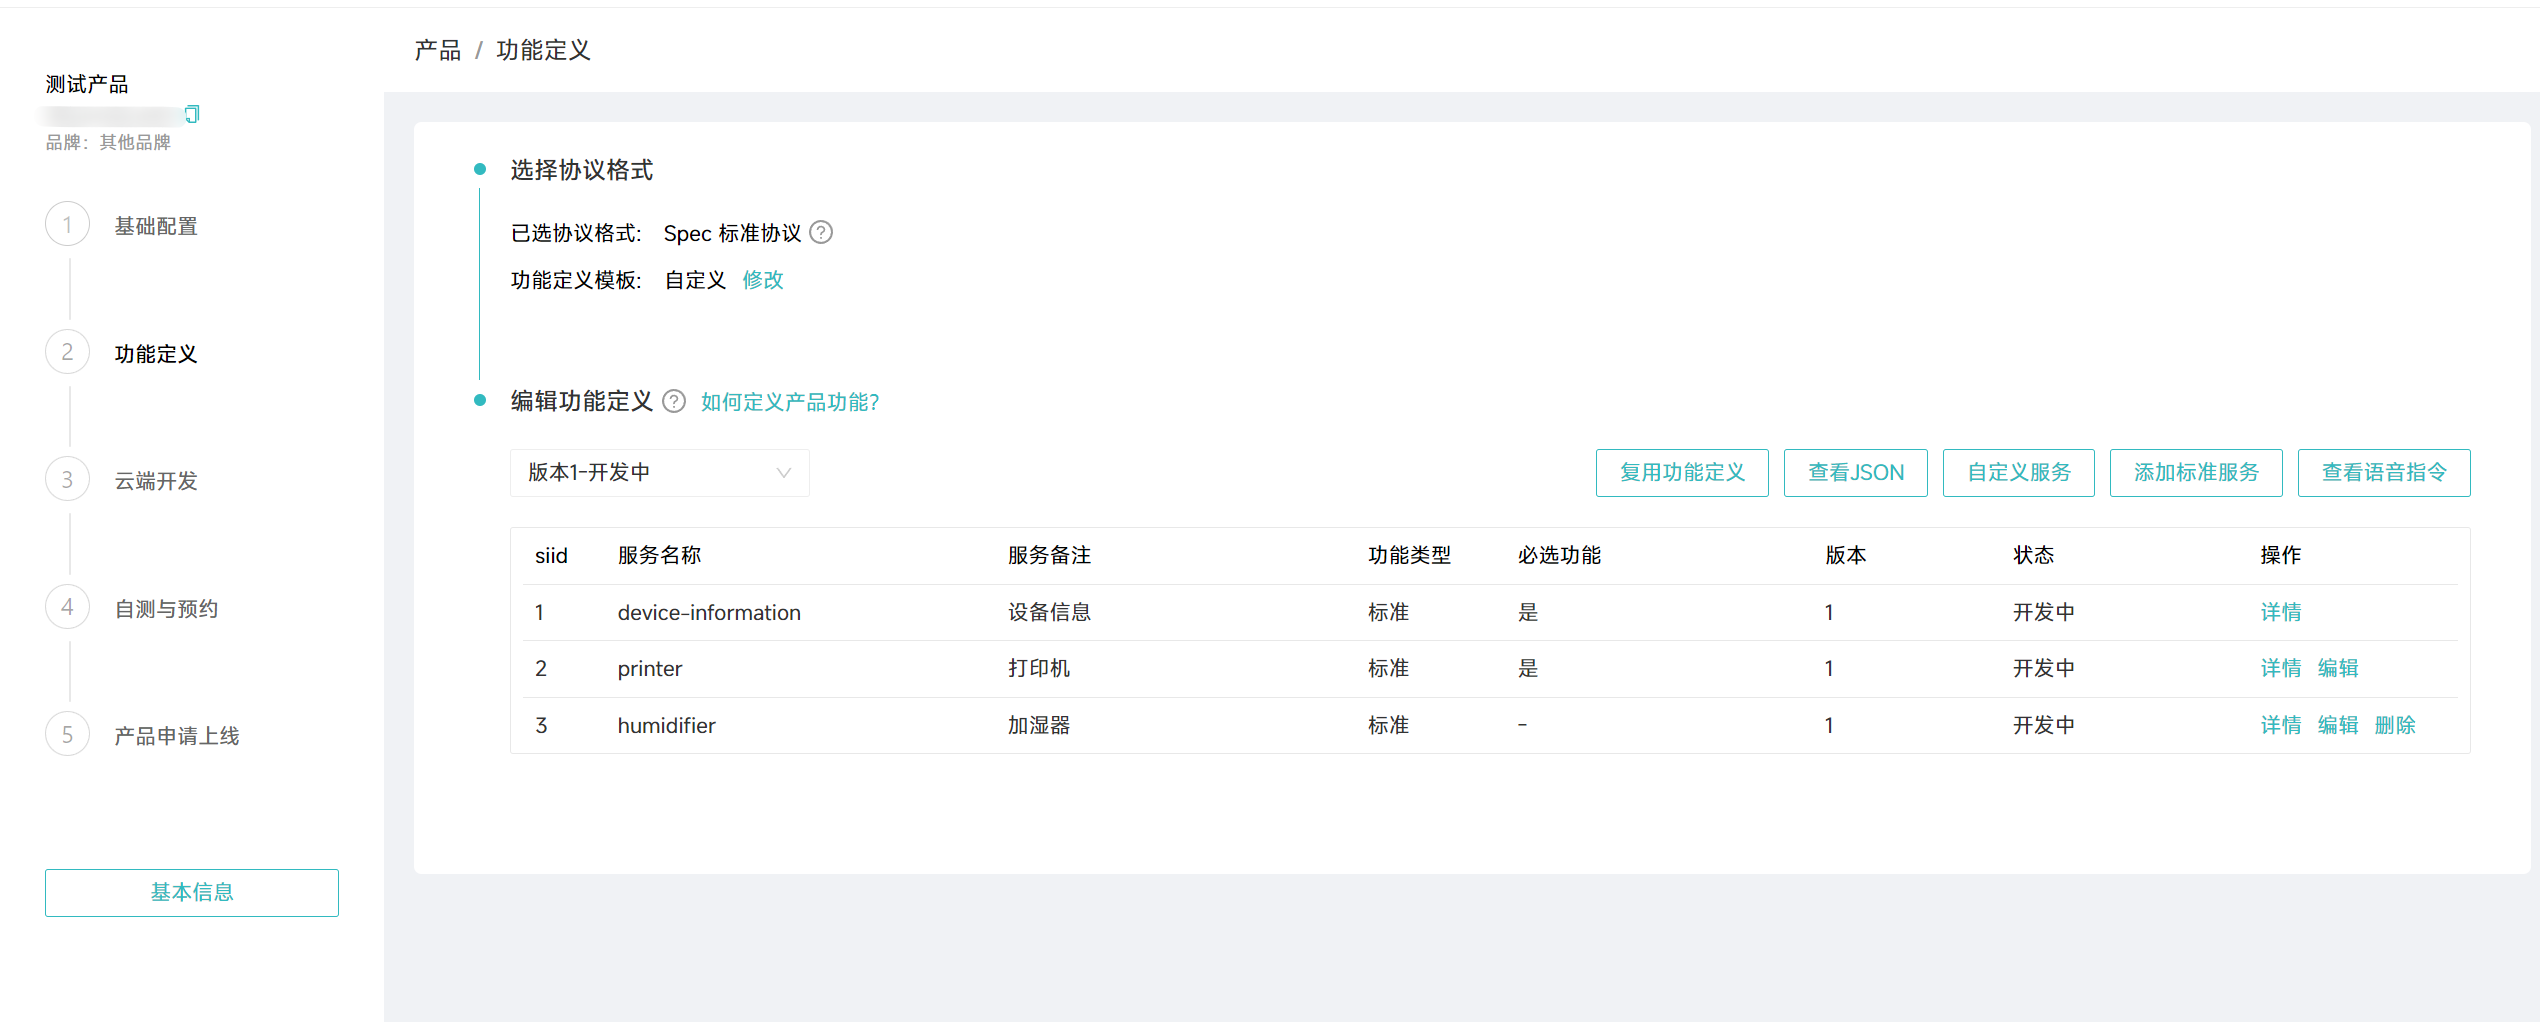Delete the humidifier service with 删除
The image size is (2540, 1022).
tap(2395, 725)
